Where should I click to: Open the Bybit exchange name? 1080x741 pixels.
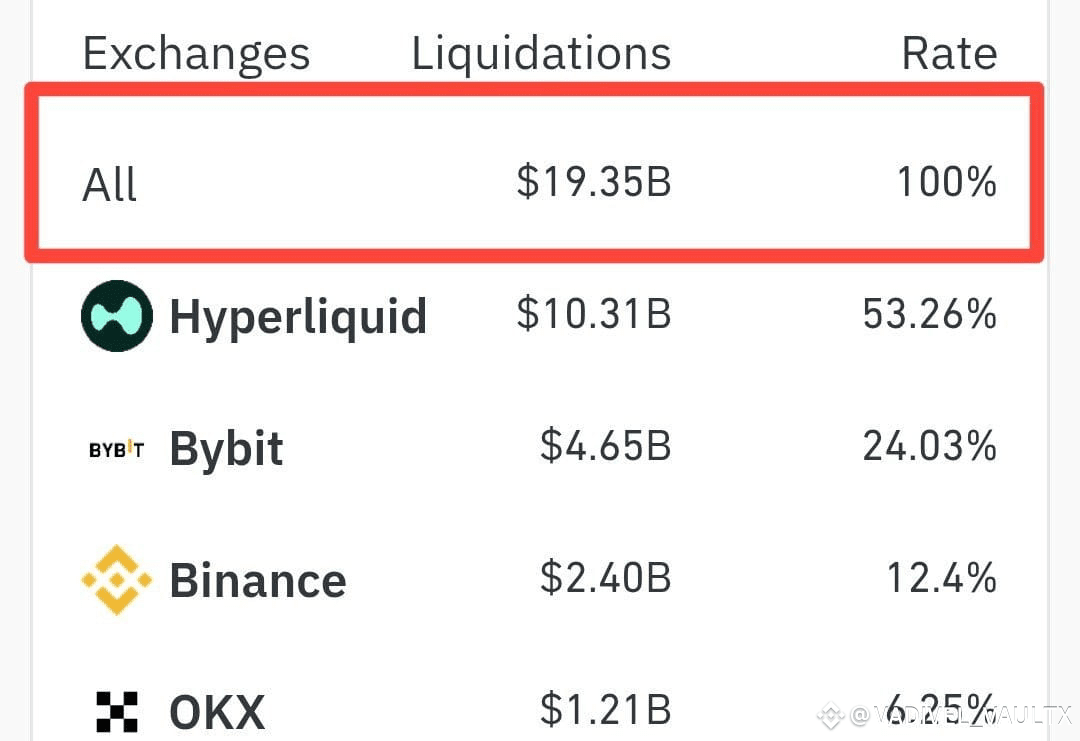pos(226,448)
